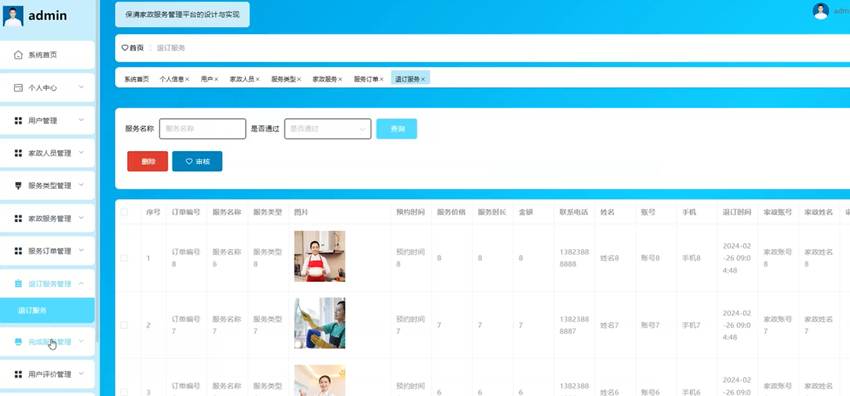The width and height of the screenshot is (850, 396).
Task: Click the platform title banner at top
Action: (x=182, y=15)
